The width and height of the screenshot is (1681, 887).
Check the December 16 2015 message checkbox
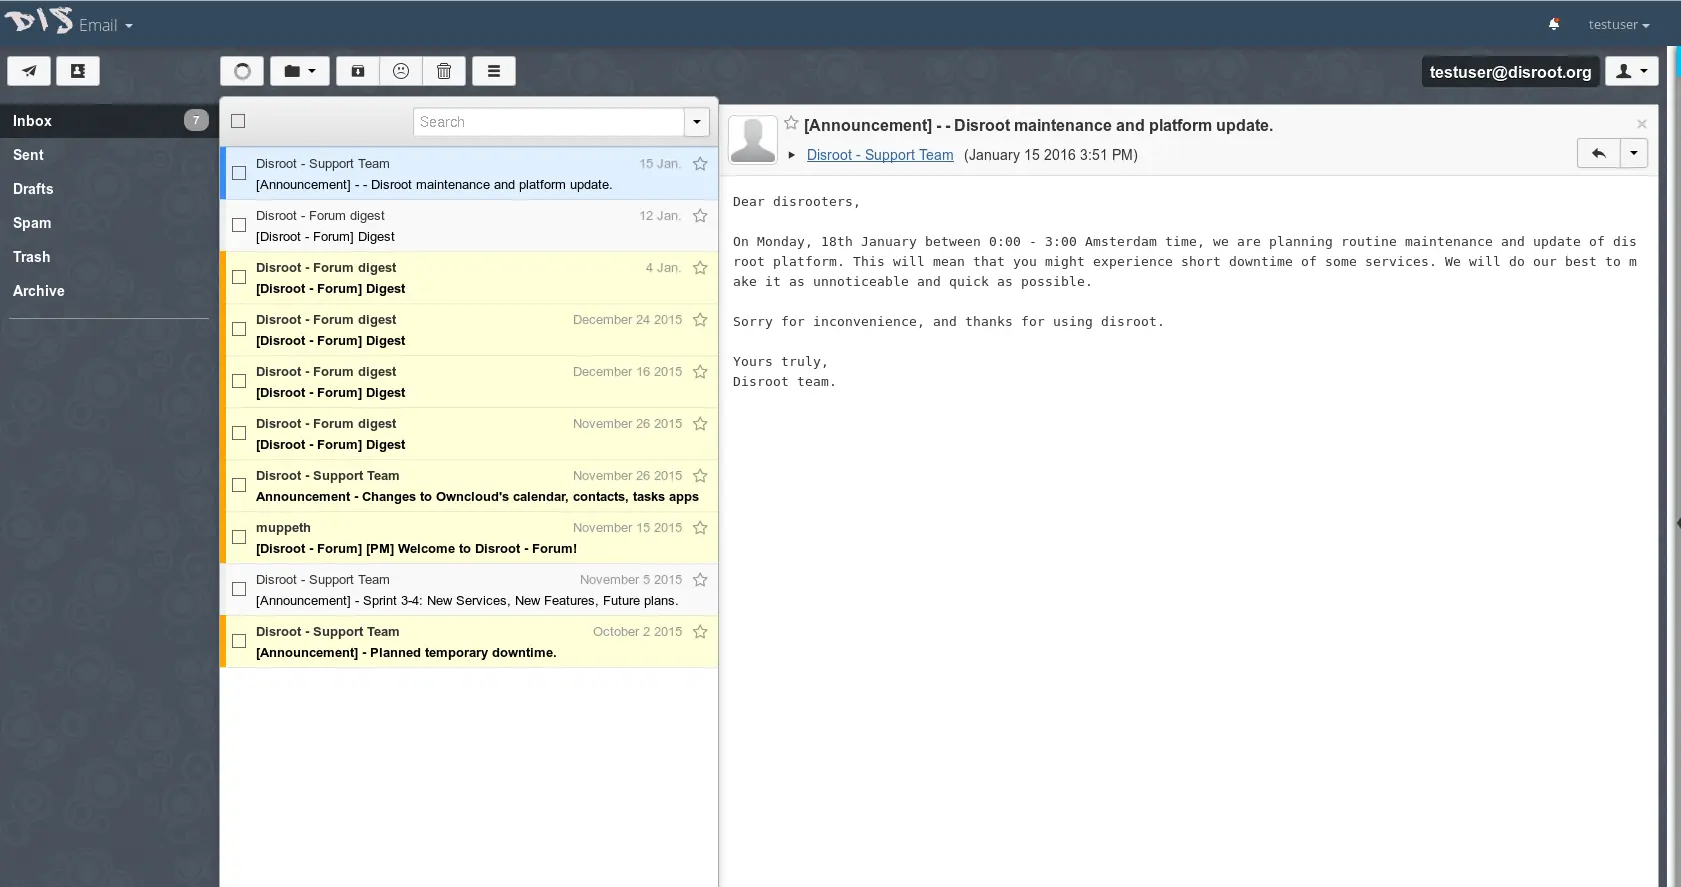pyautogui.click(x=239, y=381)
